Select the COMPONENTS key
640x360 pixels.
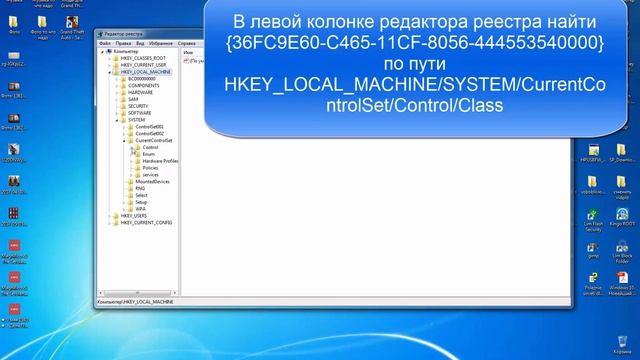click(x=144, y=86)
